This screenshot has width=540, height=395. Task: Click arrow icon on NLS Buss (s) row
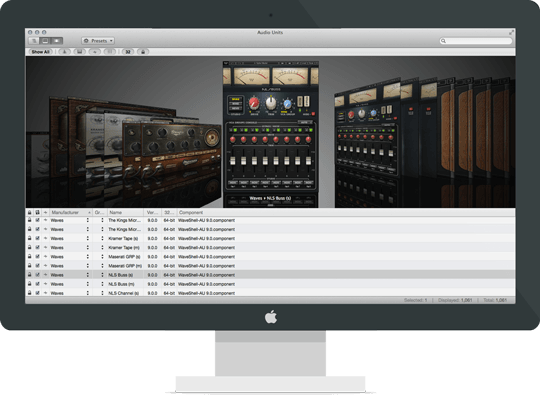45,274
